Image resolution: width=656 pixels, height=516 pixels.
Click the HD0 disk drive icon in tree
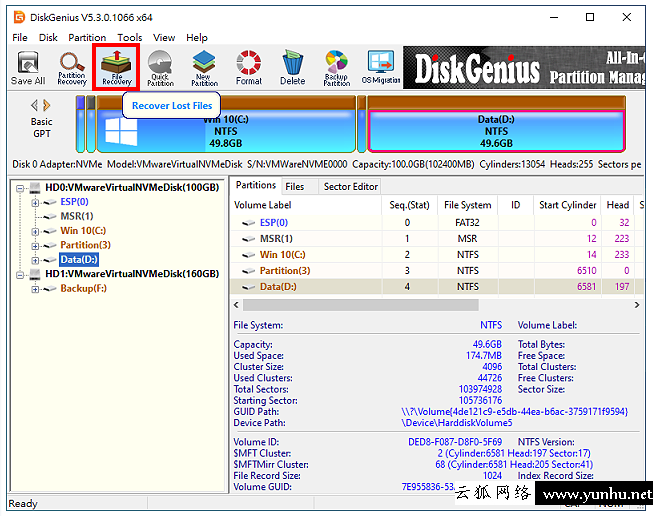[x=35, y=187]
